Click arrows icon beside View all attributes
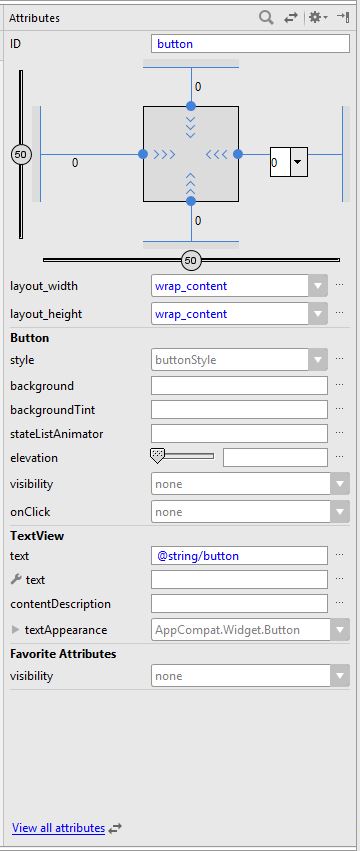This screenshot has height=851, width=360. point(115,829)
